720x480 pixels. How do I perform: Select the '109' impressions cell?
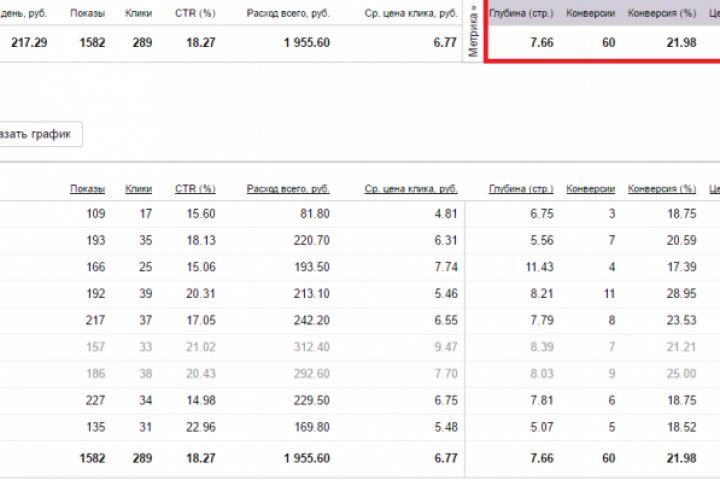[x=96, y=214]
